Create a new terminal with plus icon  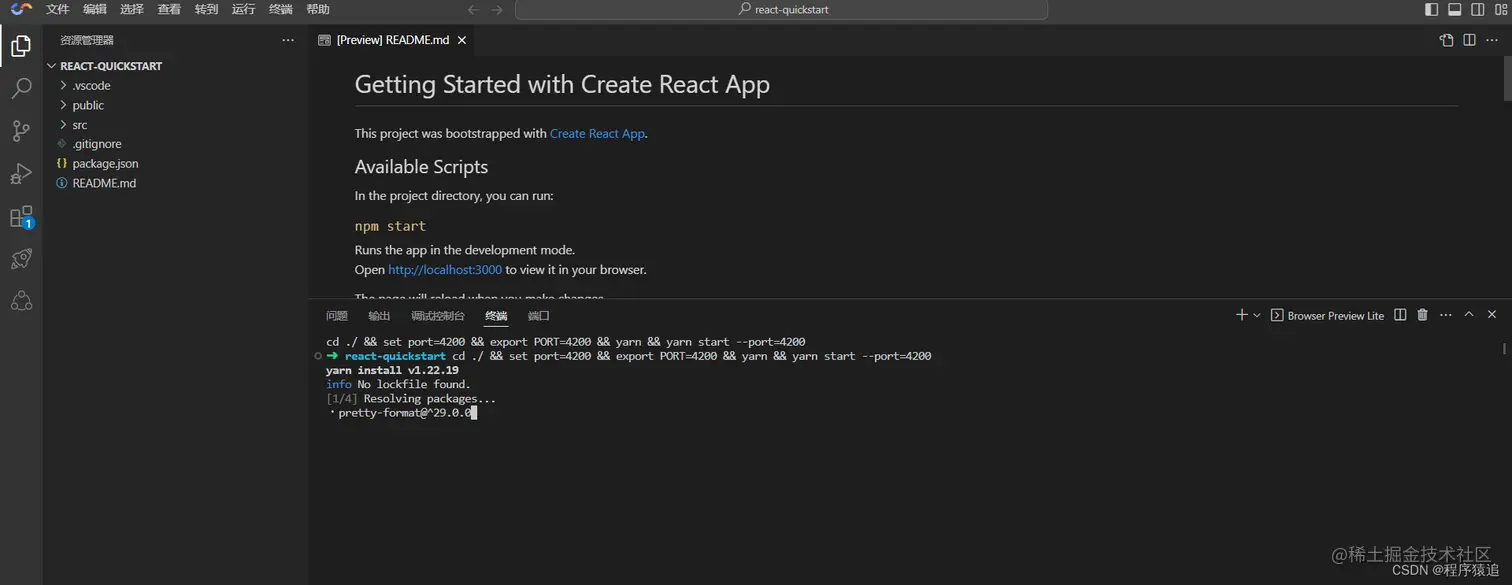pyautogui.click(x=1241, y=315)
